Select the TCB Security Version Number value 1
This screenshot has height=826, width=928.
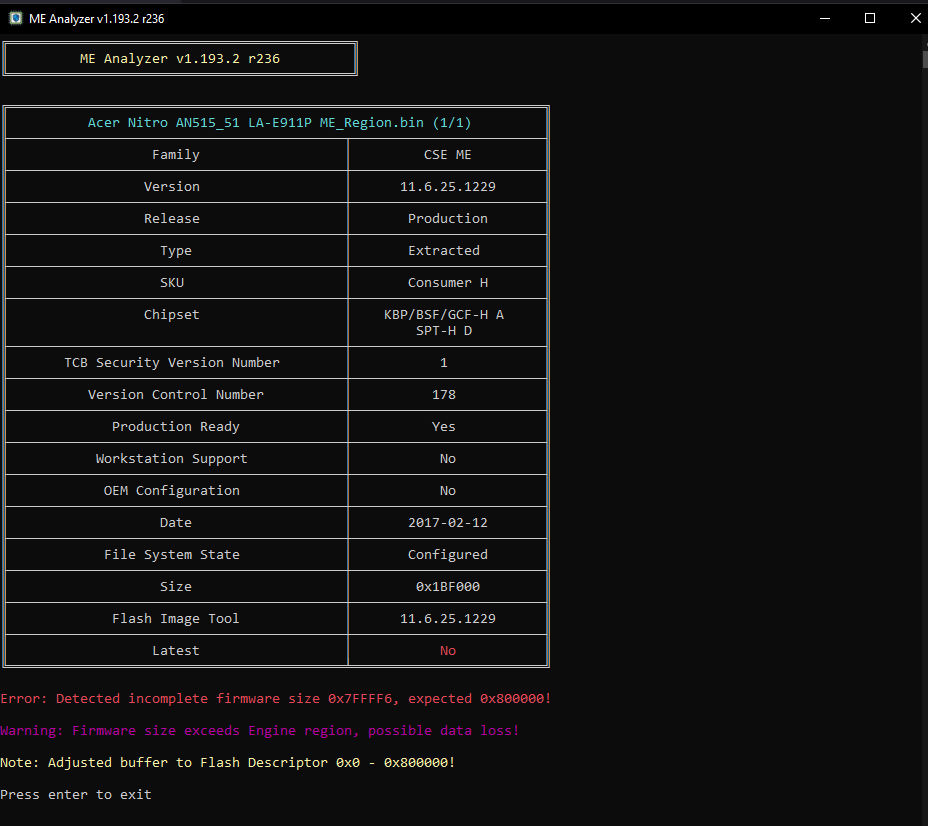[444, 362]
